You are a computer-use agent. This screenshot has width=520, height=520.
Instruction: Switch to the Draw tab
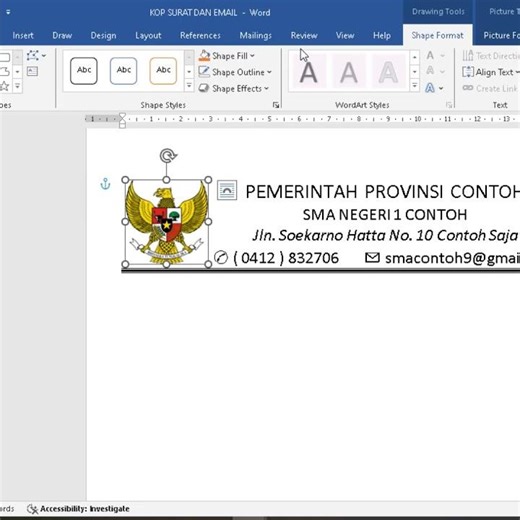(62, 35)
